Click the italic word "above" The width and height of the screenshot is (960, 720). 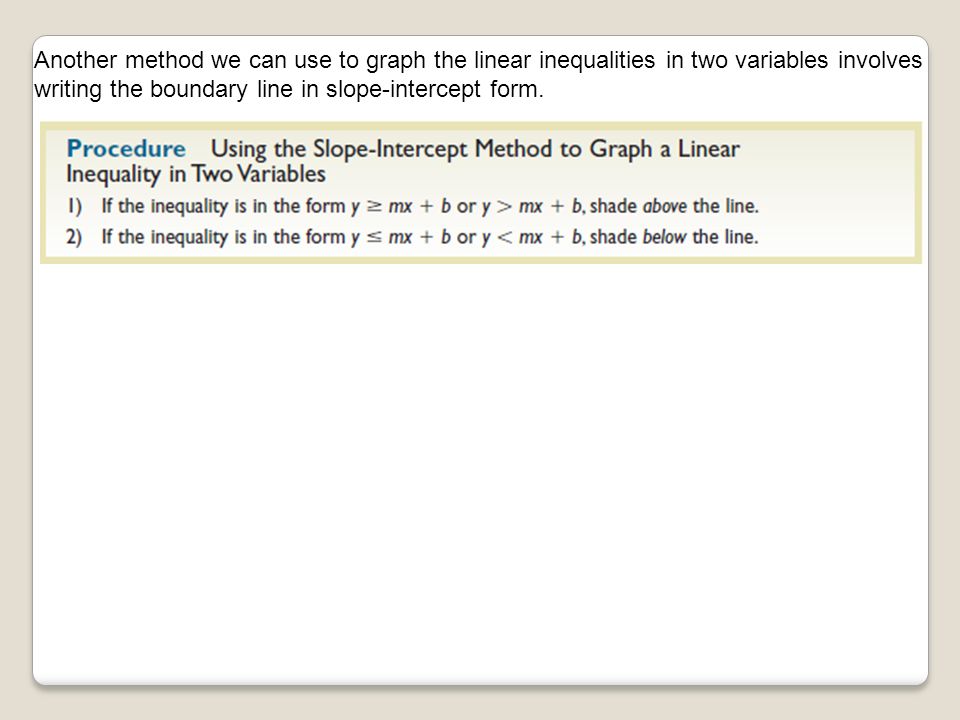coord(664,206)
